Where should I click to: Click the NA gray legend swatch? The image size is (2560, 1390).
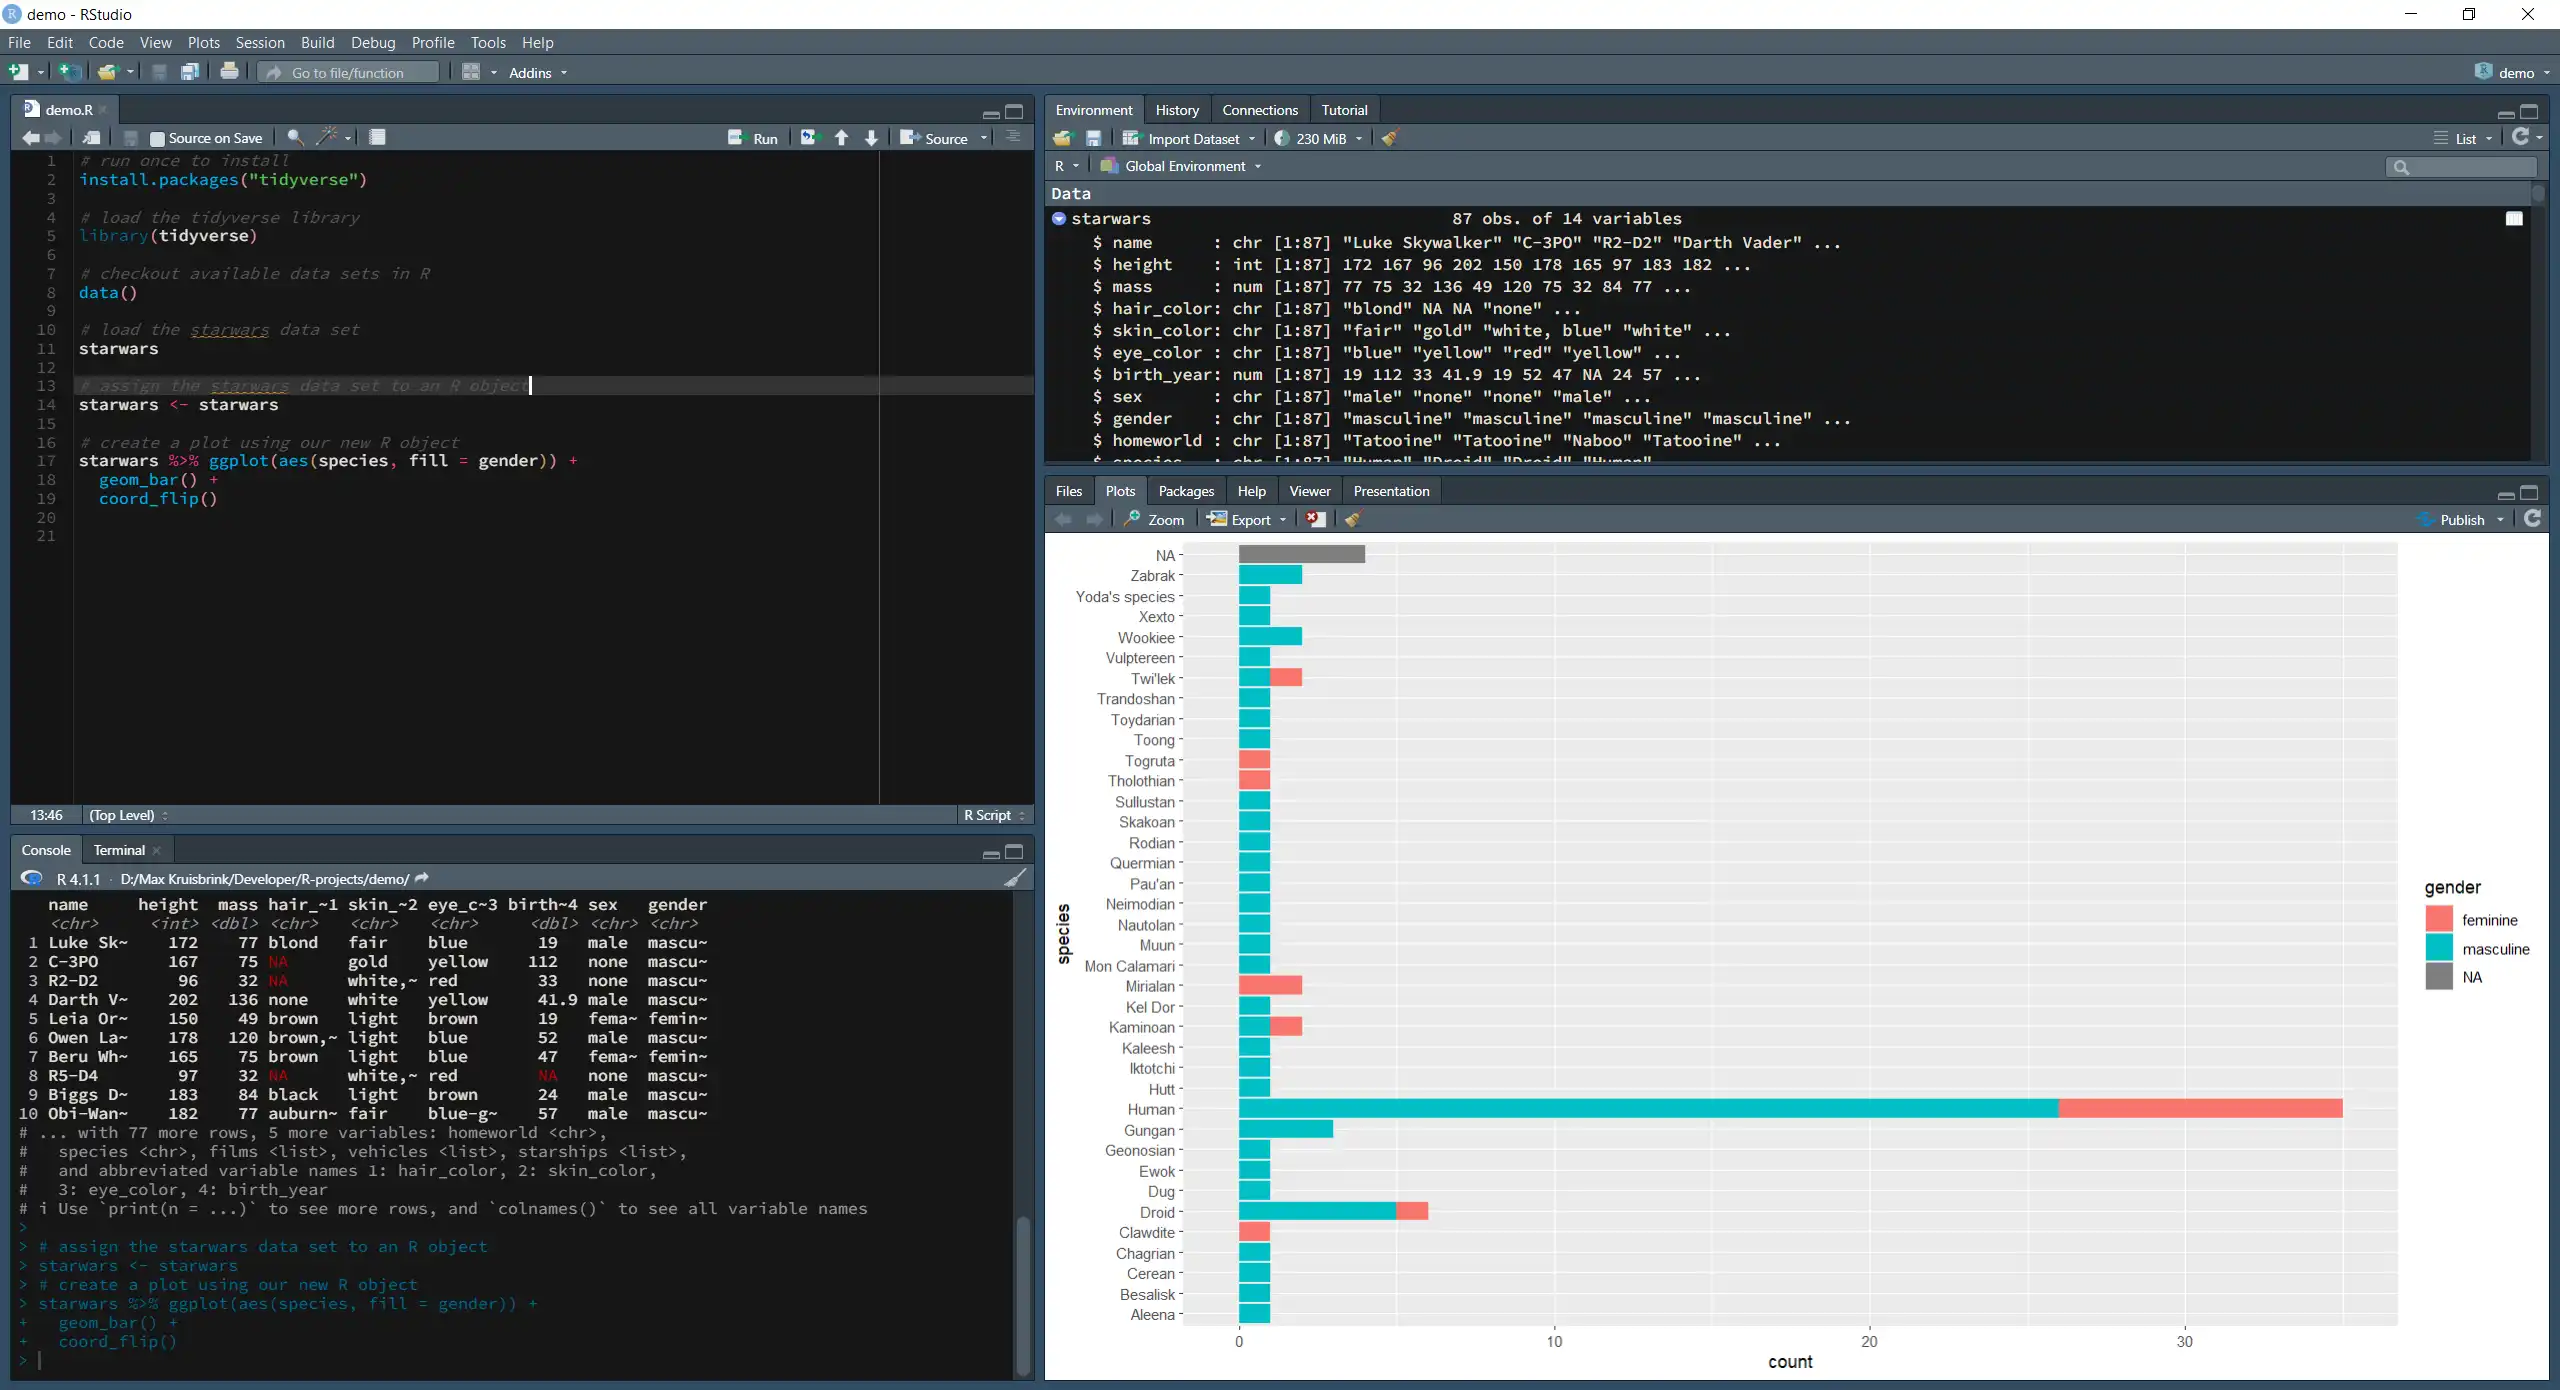coord(2439,976)
